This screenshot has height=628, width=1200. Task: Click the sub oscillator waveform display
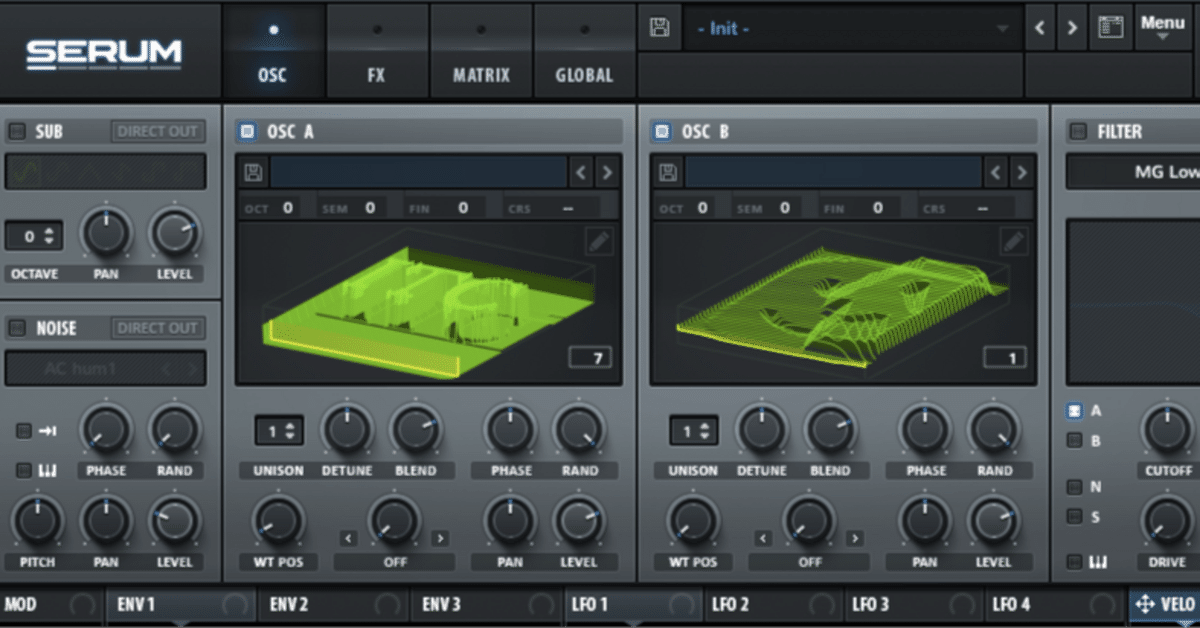(105, 171)
